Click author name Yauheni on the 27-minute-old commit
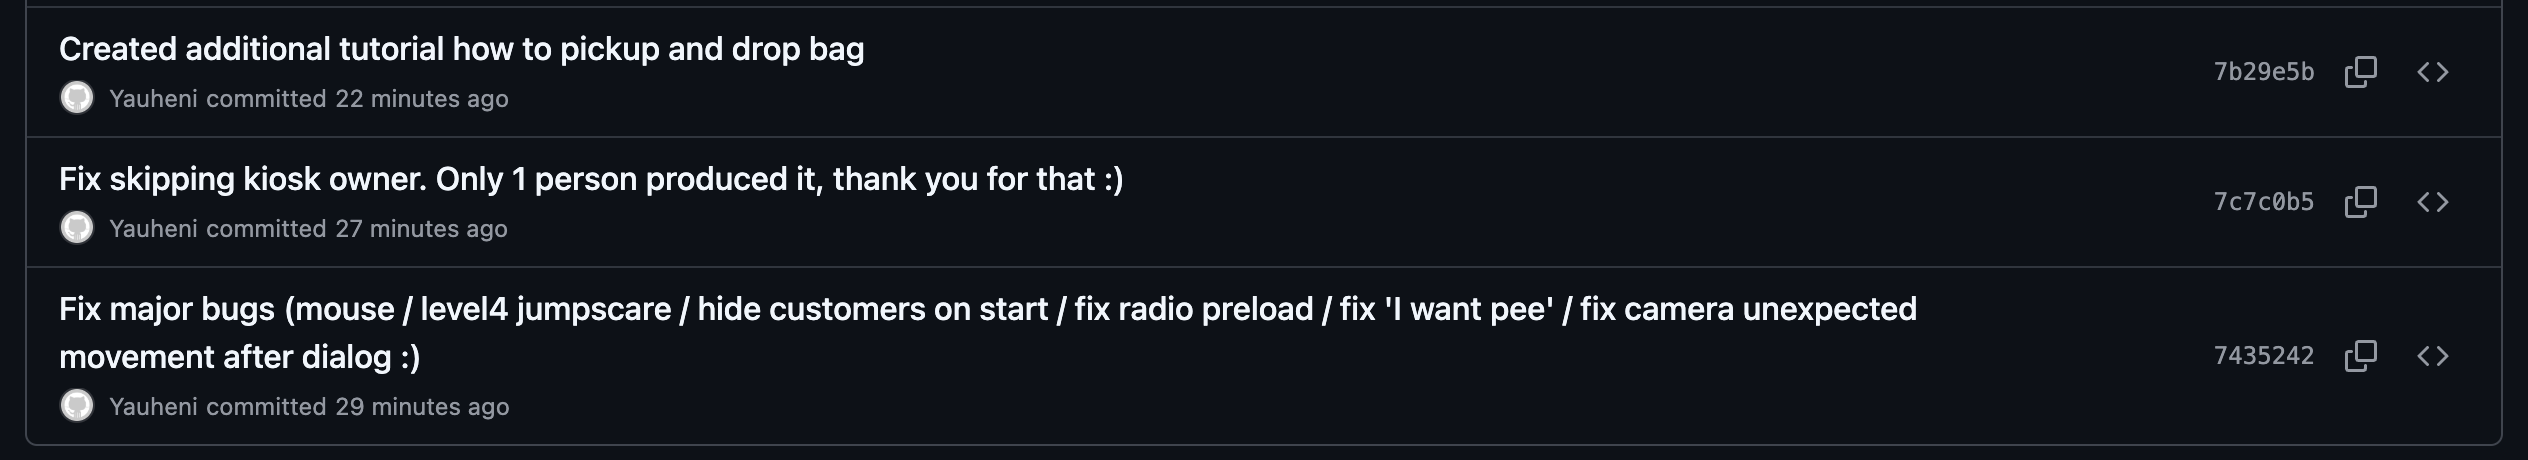The width and height of the screenshot is (2528, 460). (x=153, y=229)
